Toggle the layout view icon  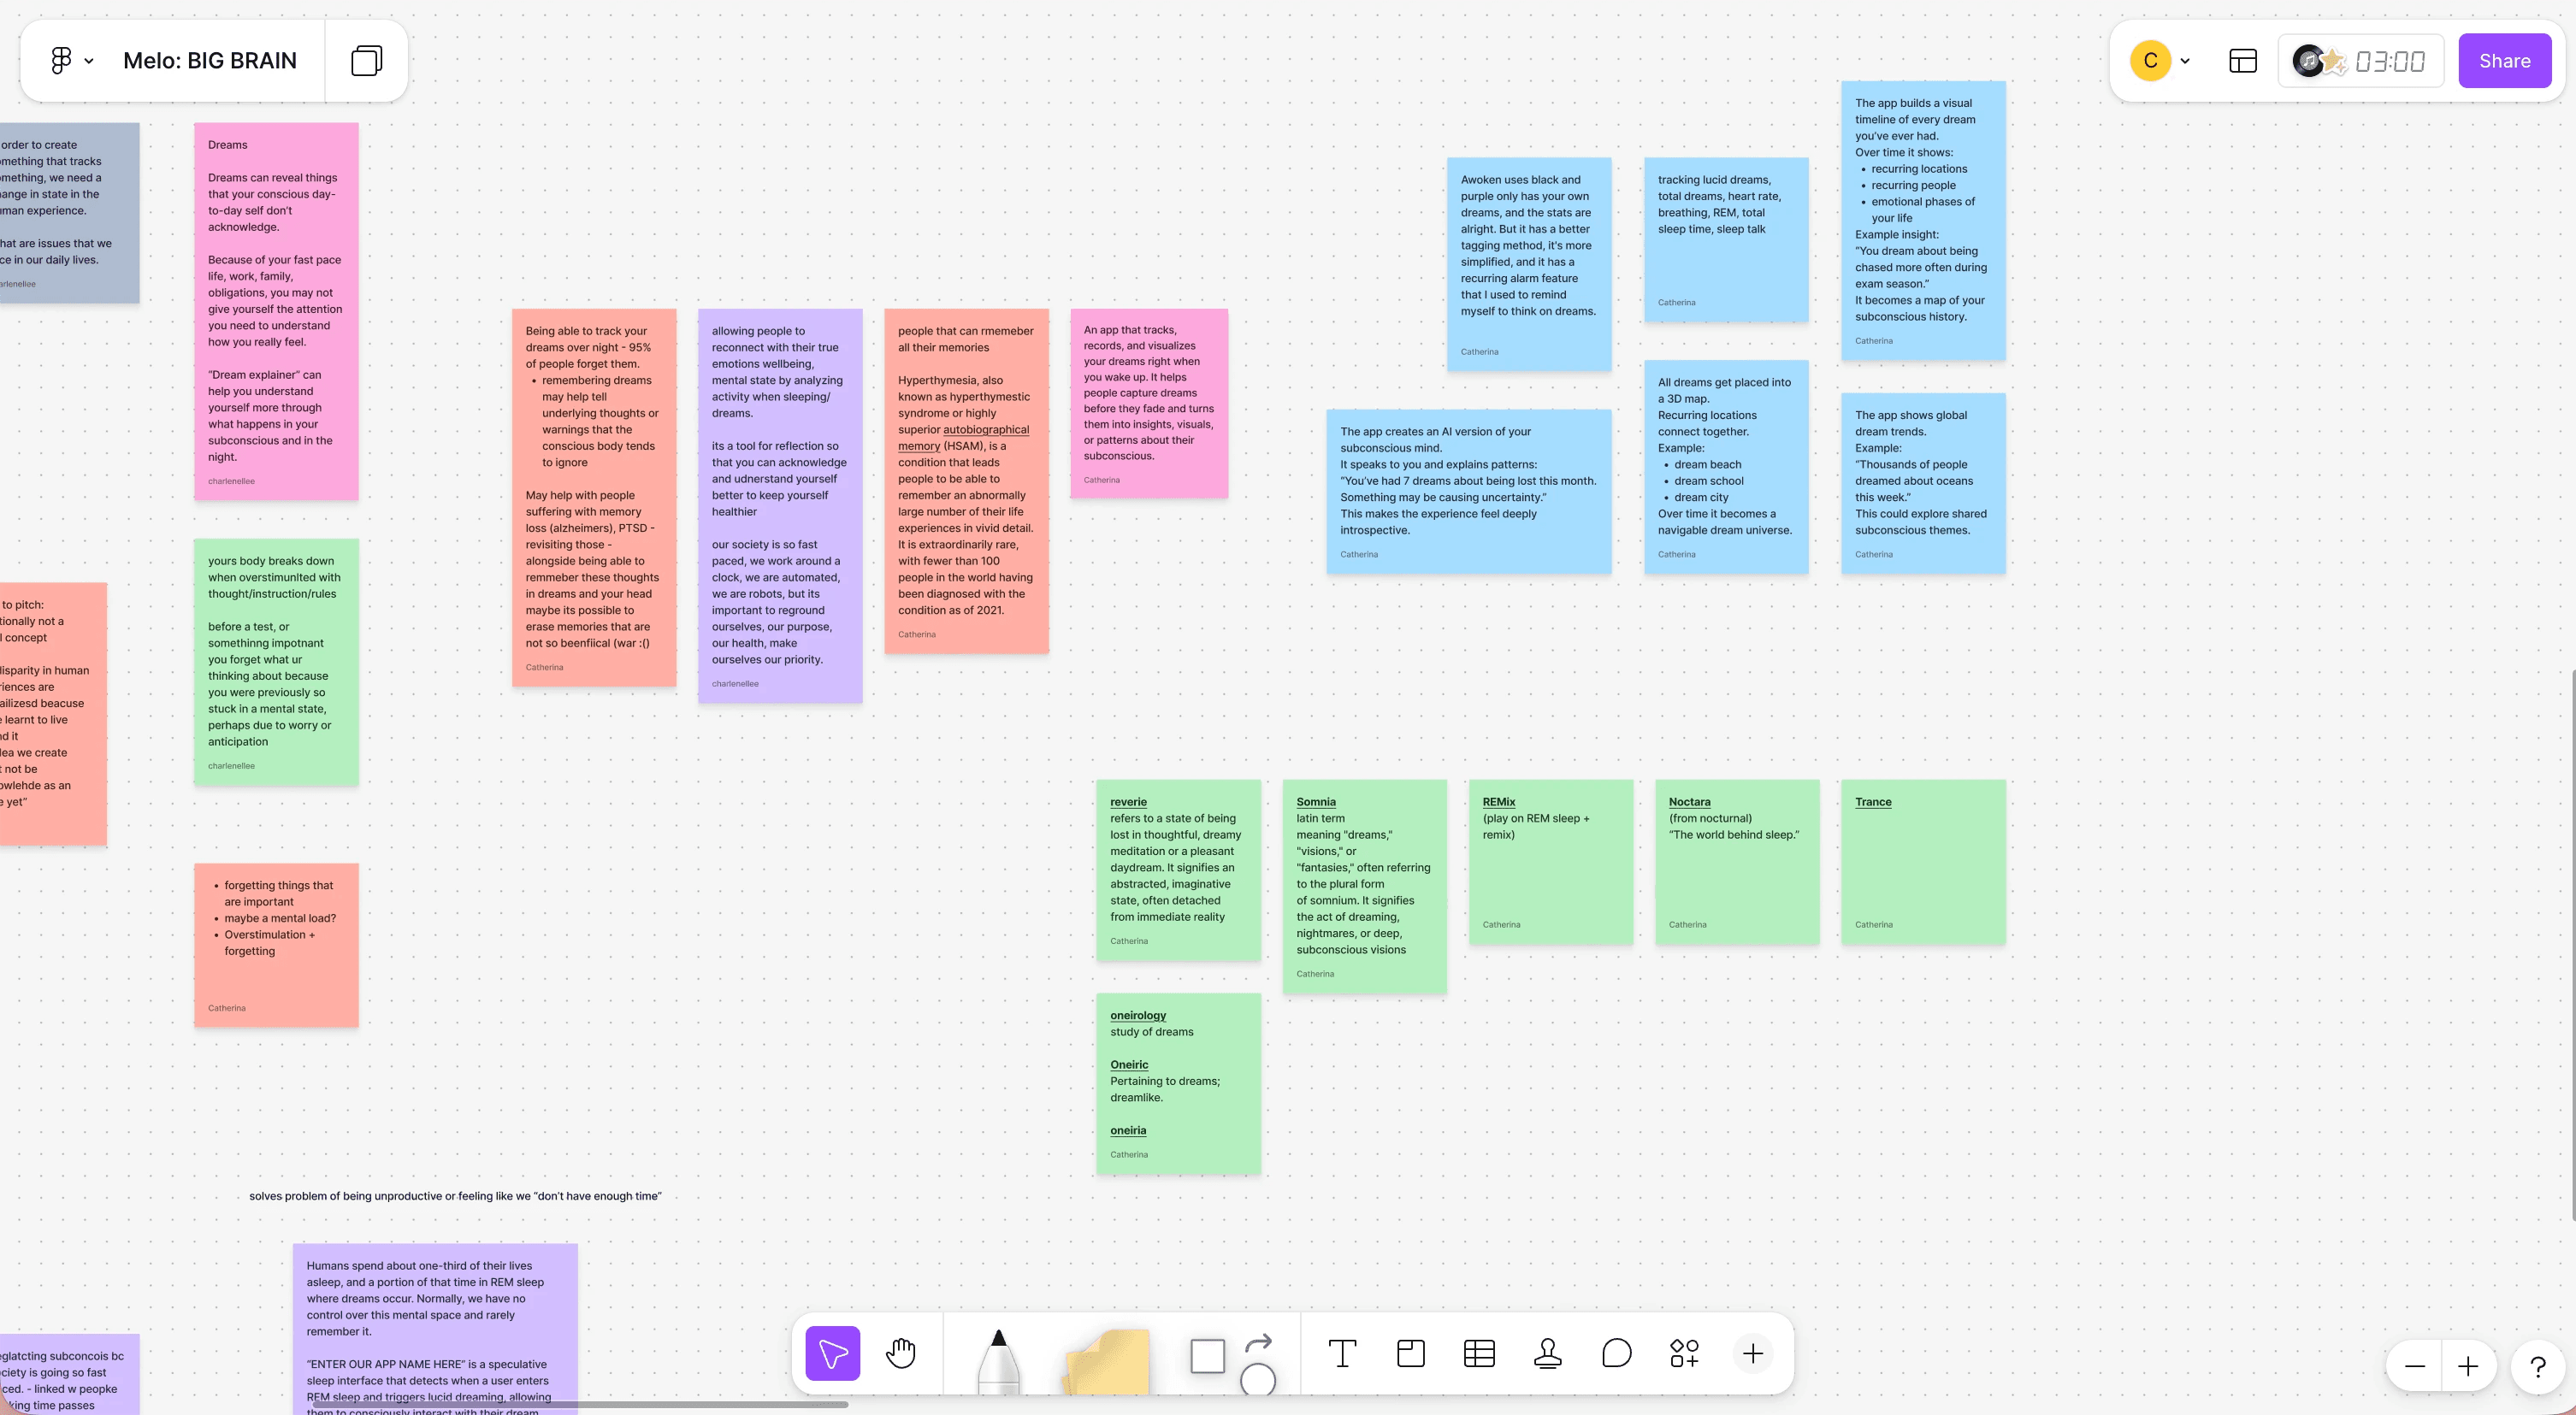(x=2243, y=61)
